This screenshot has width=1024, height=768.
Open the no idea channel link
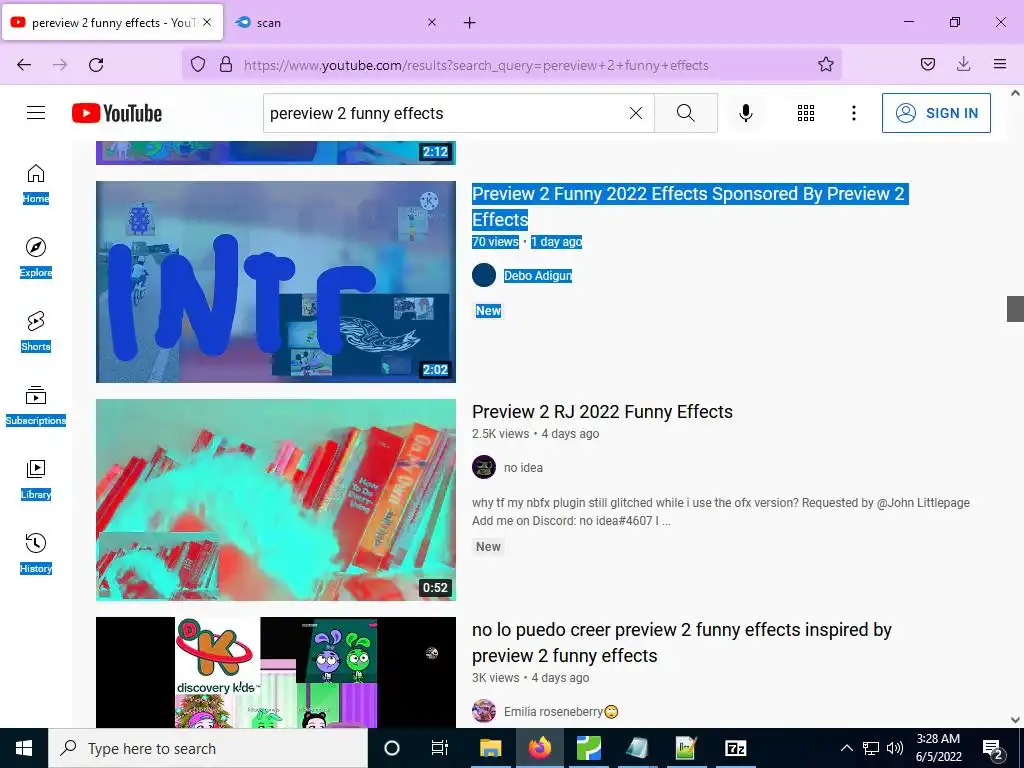tap(523, 468)
